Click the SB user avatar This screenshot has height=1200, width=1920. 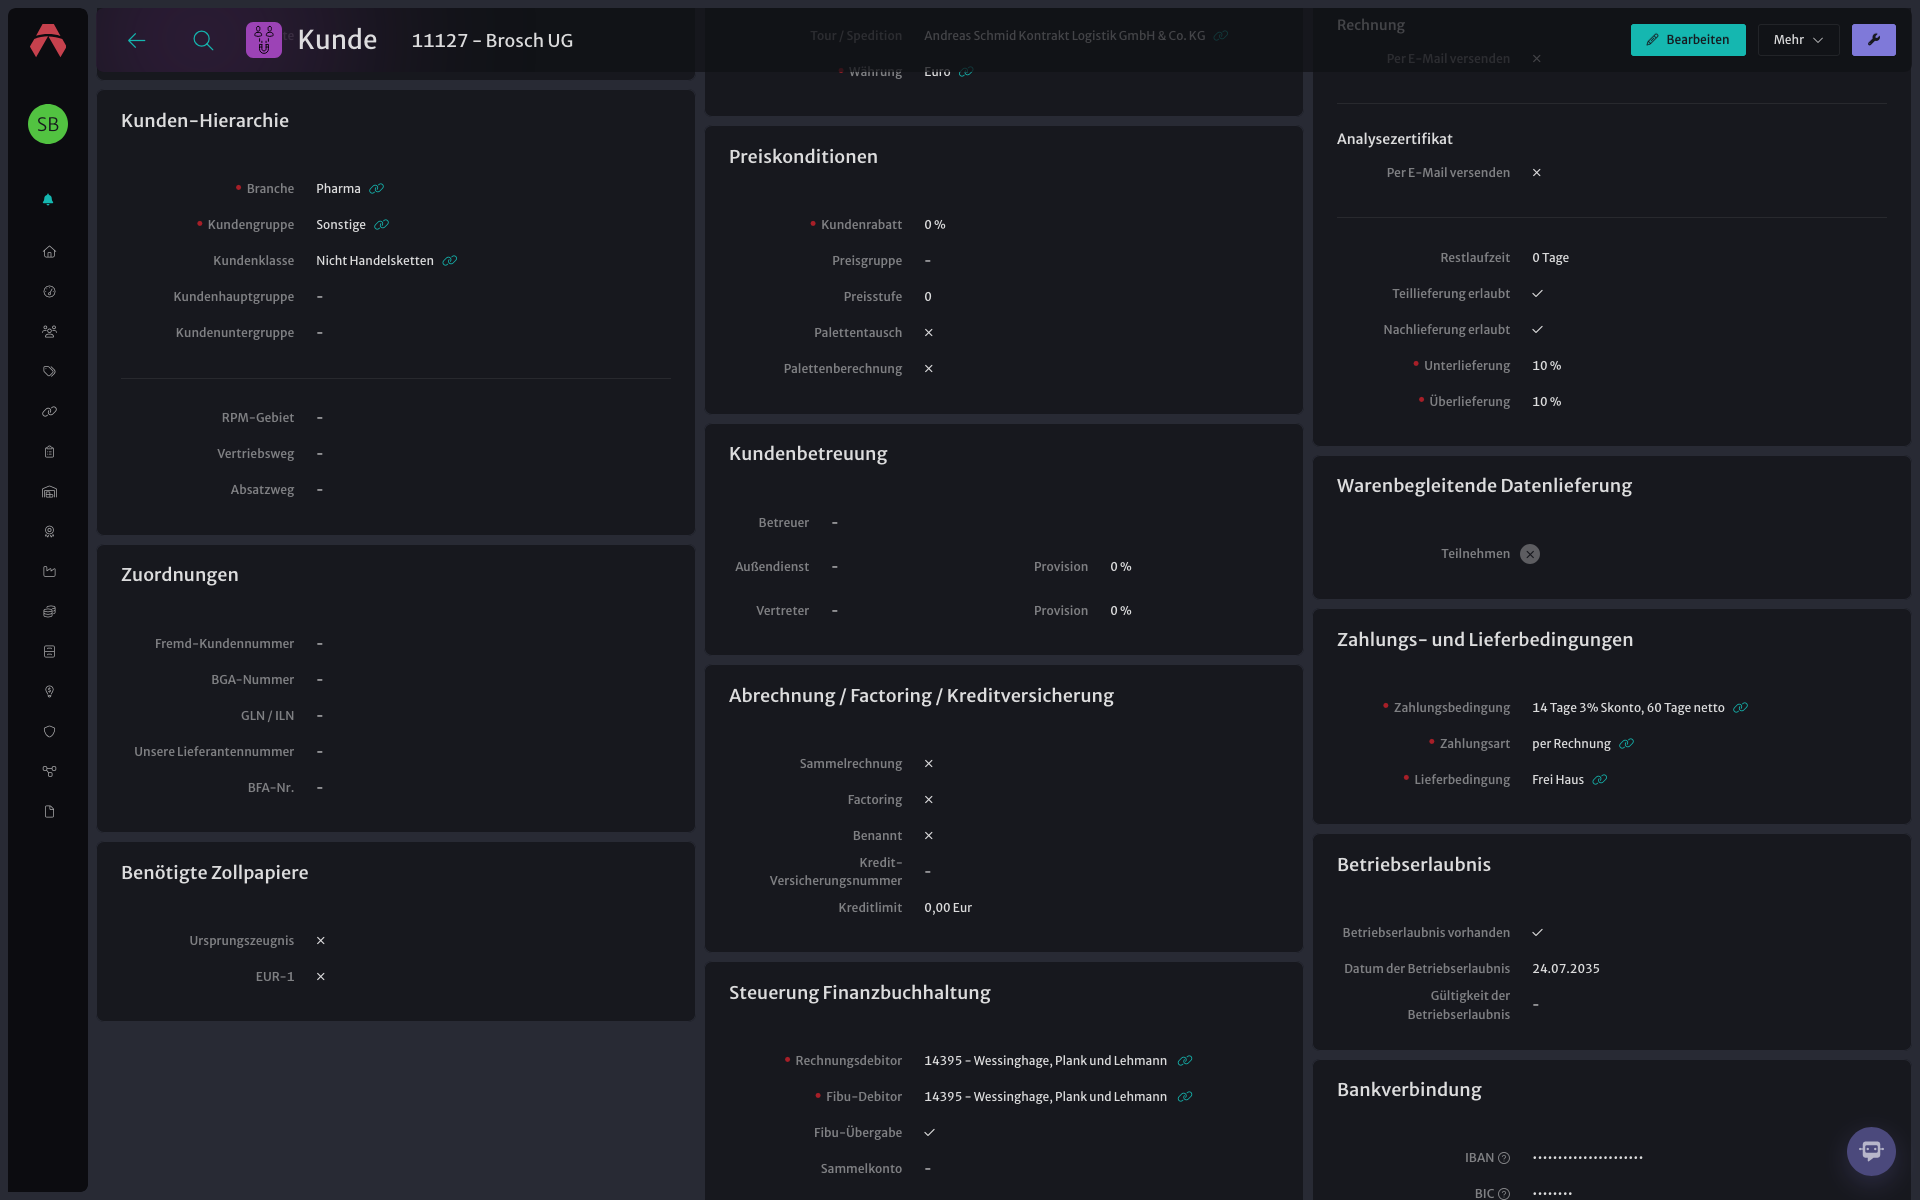[x=48, y=124]
